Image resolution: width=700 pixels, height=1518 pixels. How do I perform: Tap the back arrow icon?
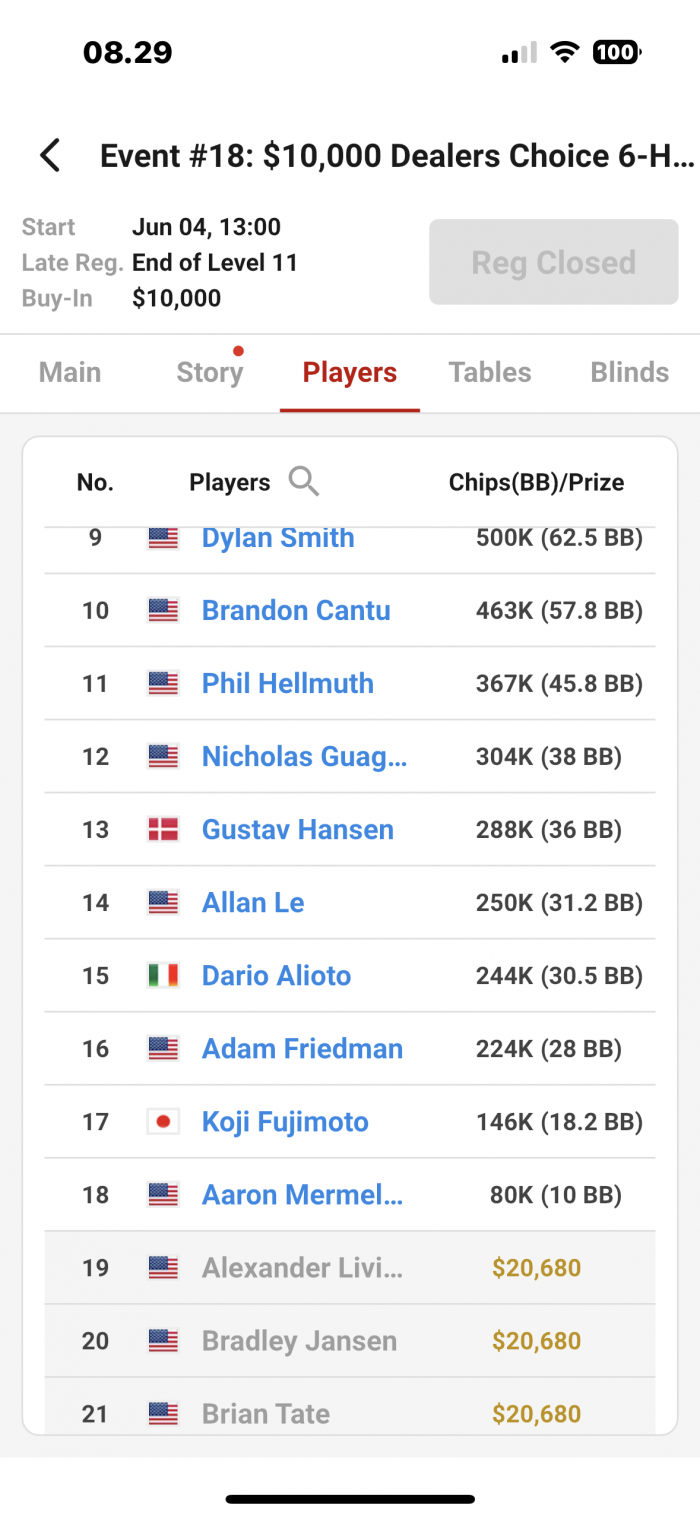pyautogui.click(x=49, y=156)
